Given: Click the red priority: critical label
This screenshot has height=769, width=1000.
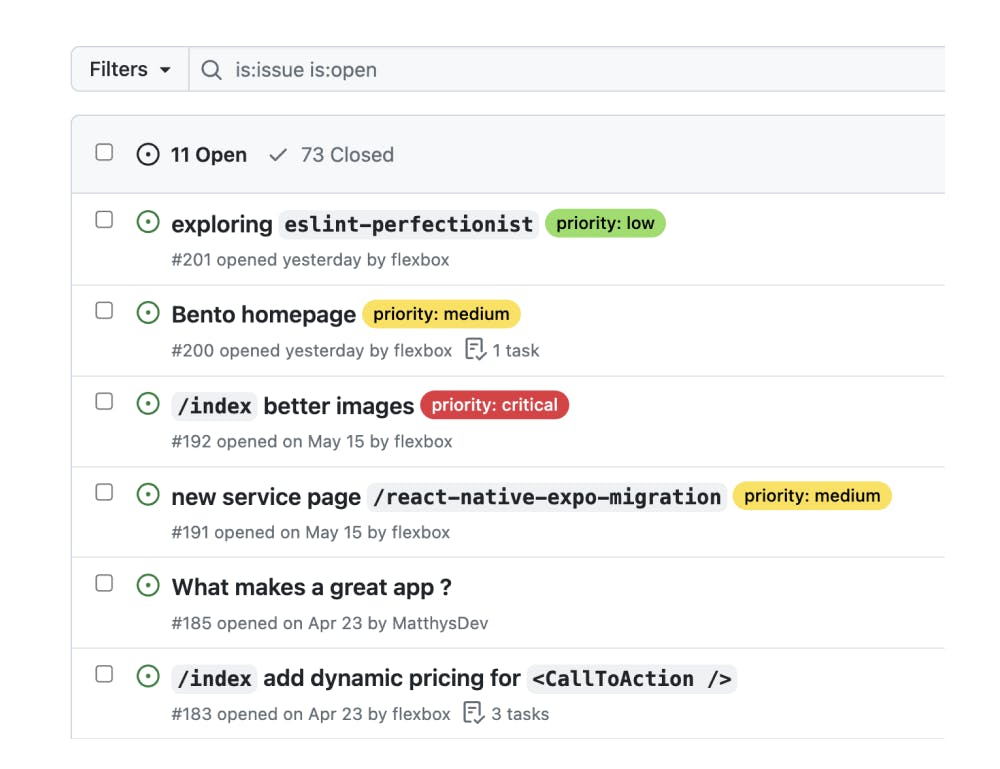Looking at the screenshot, I should (494, 405).
